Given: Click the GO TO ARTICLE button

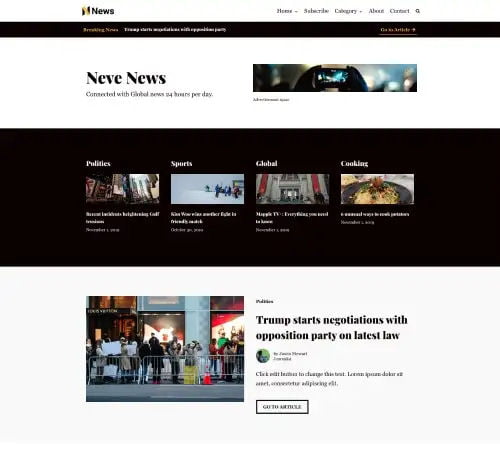Looking at the screenshot, I should coord(282,407).
